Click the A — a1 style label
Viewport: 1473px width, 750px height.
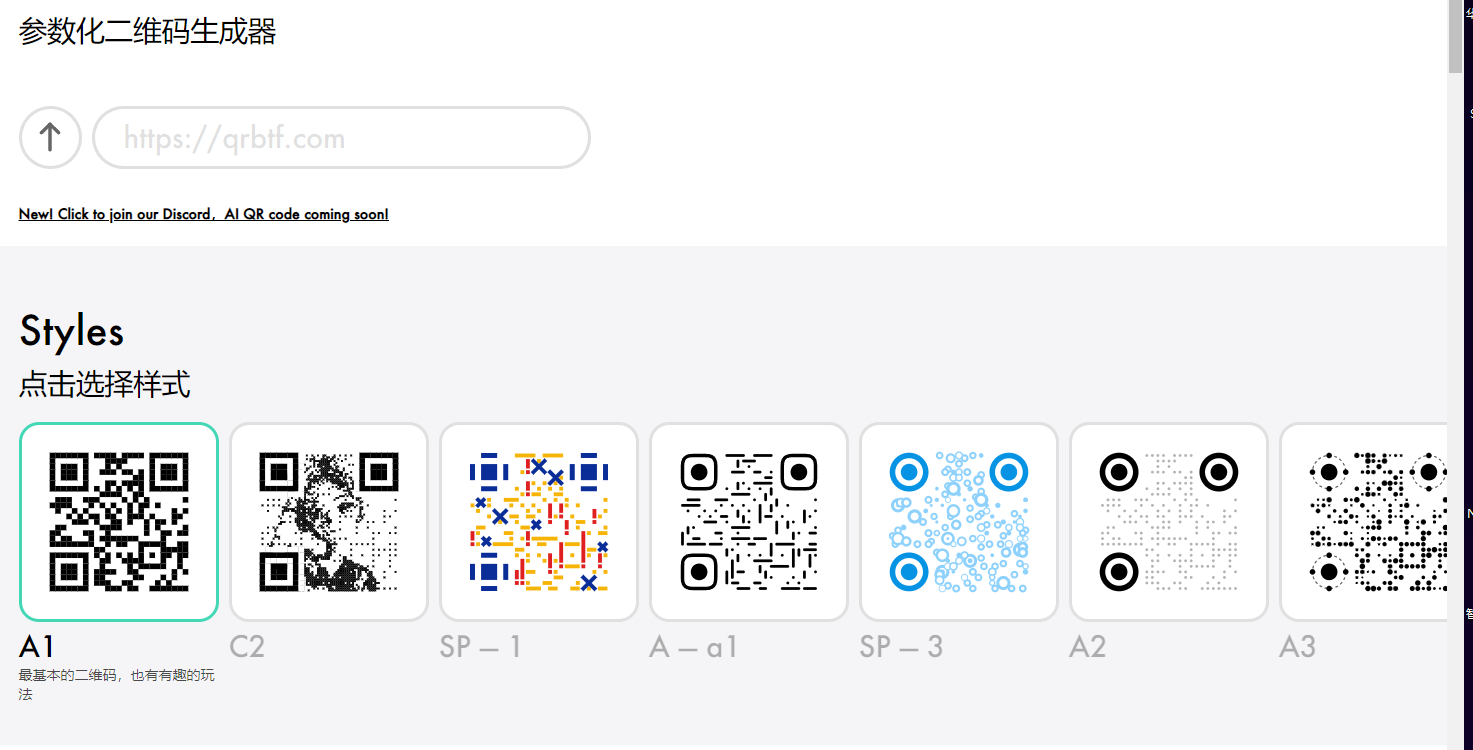(x=693, y=647)
